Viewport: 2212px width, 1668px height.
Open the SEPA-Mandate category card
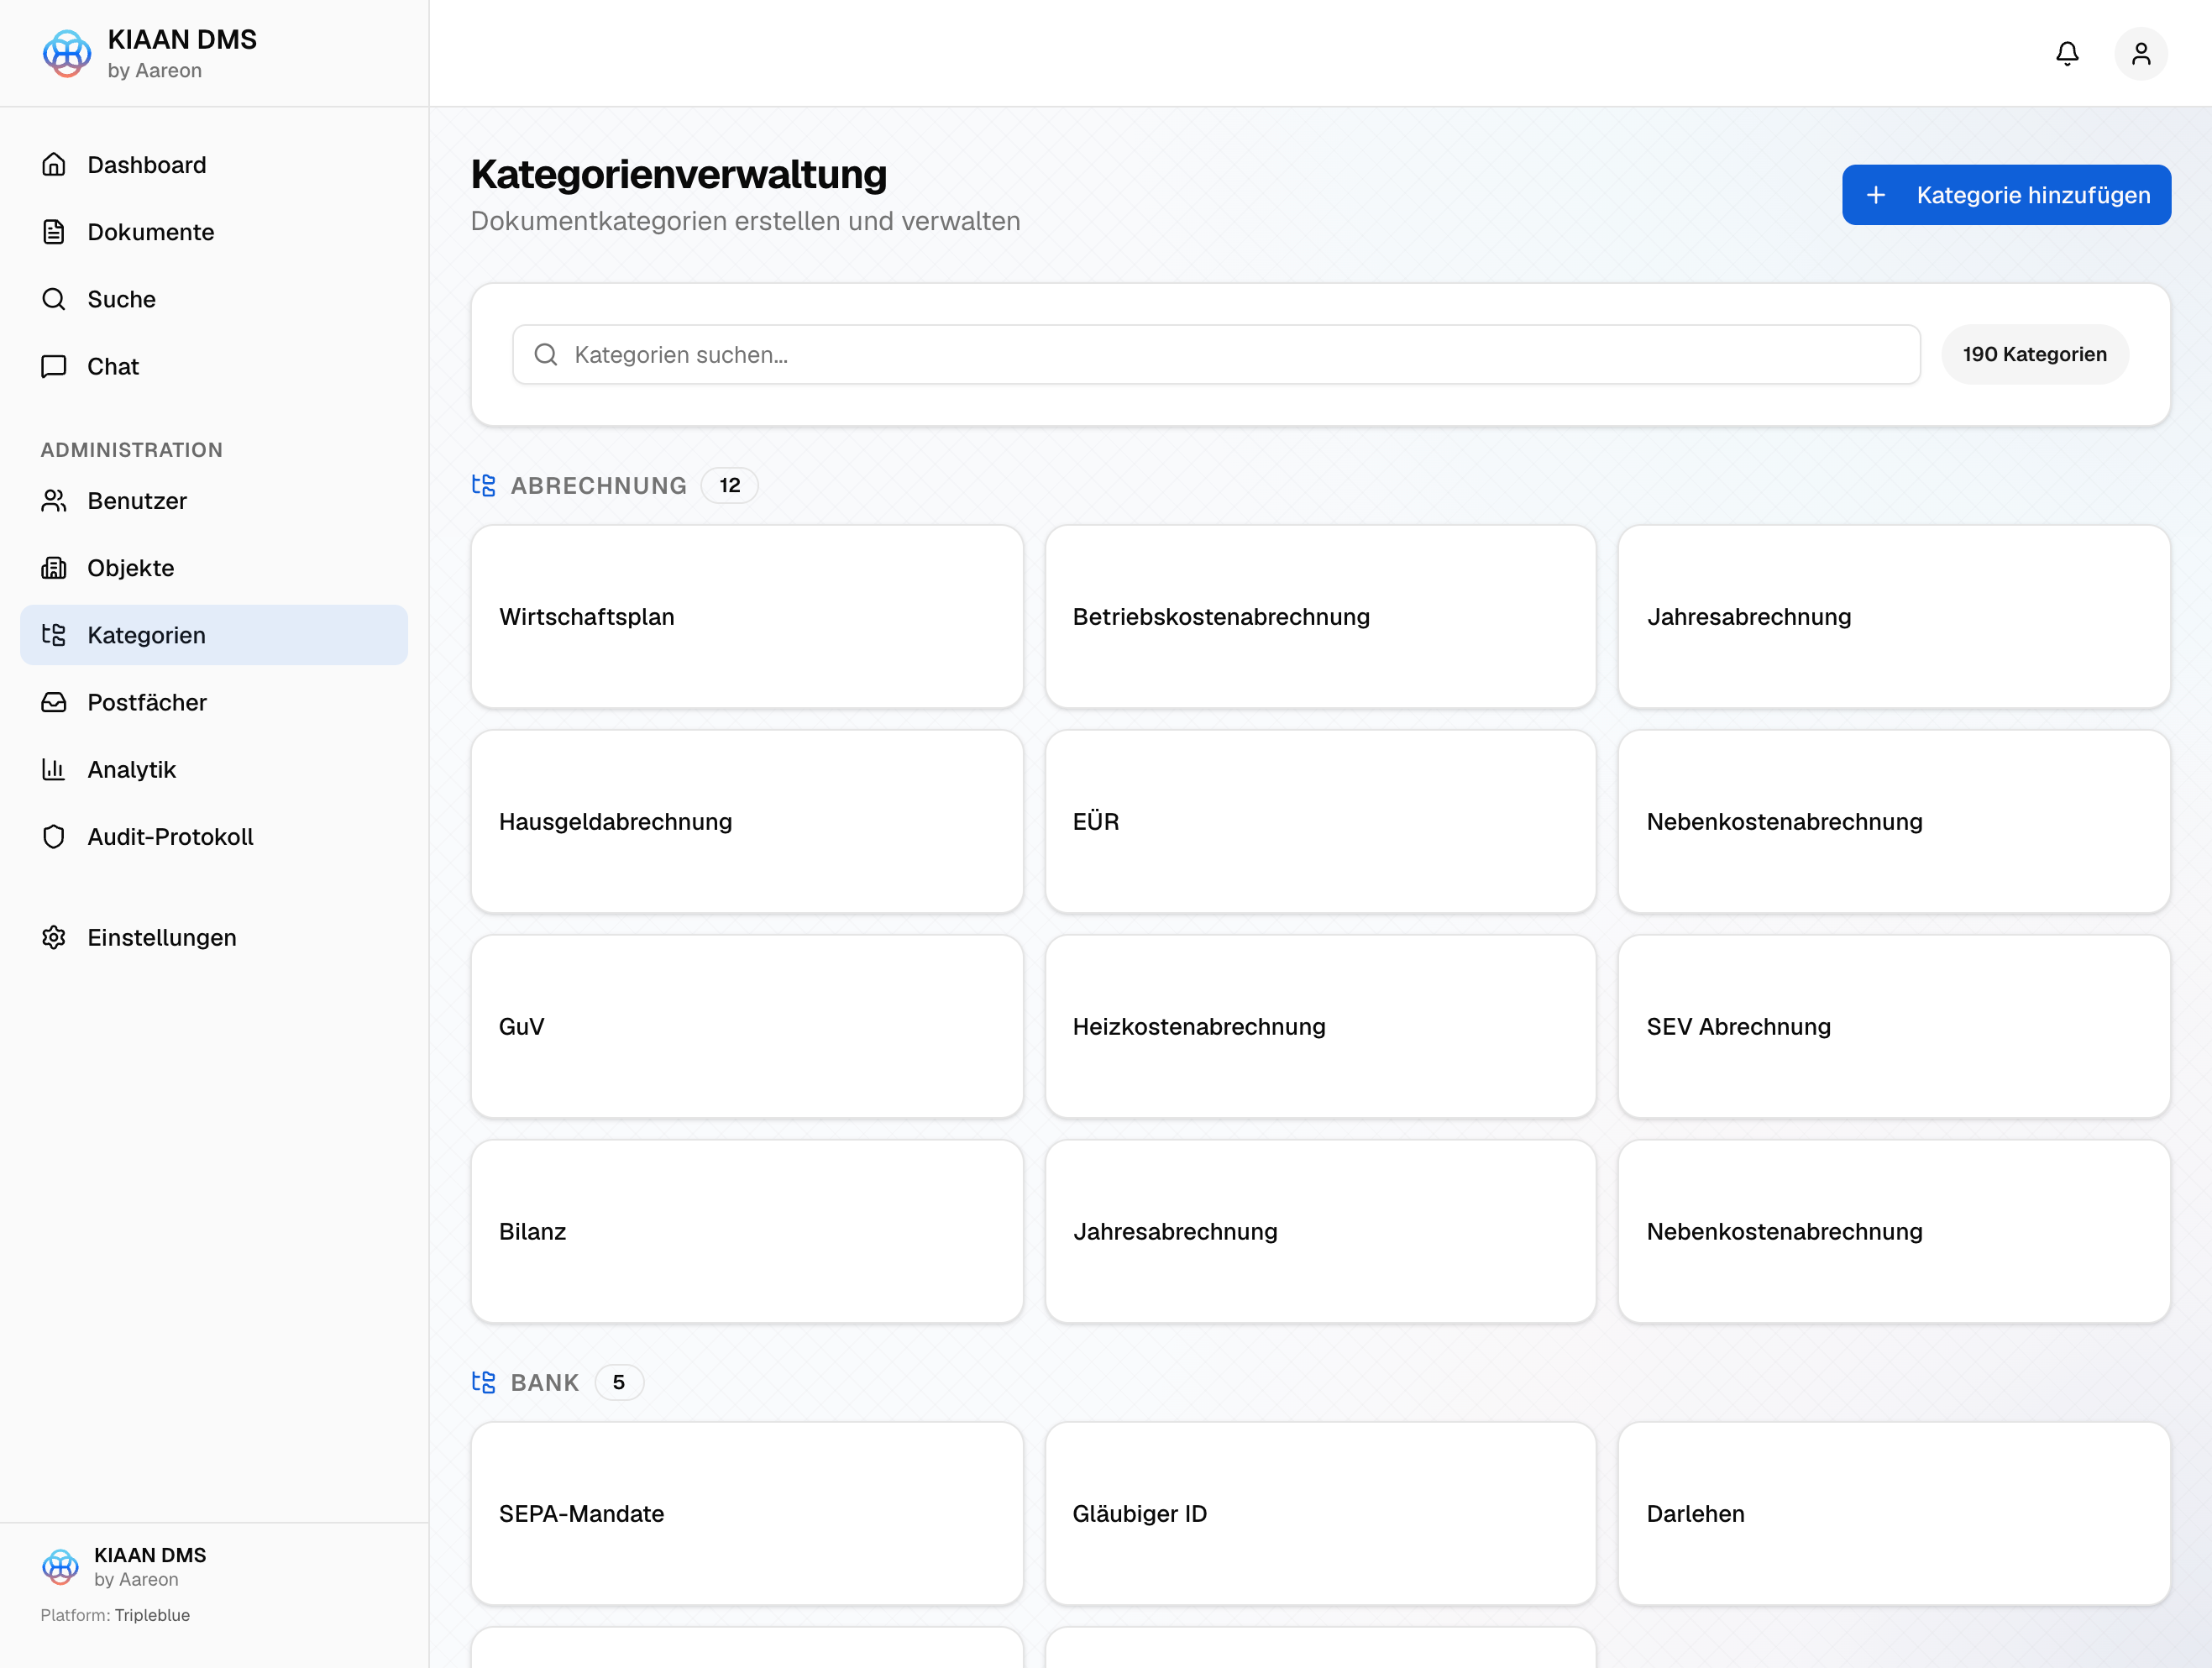[x=747, y=1513]
